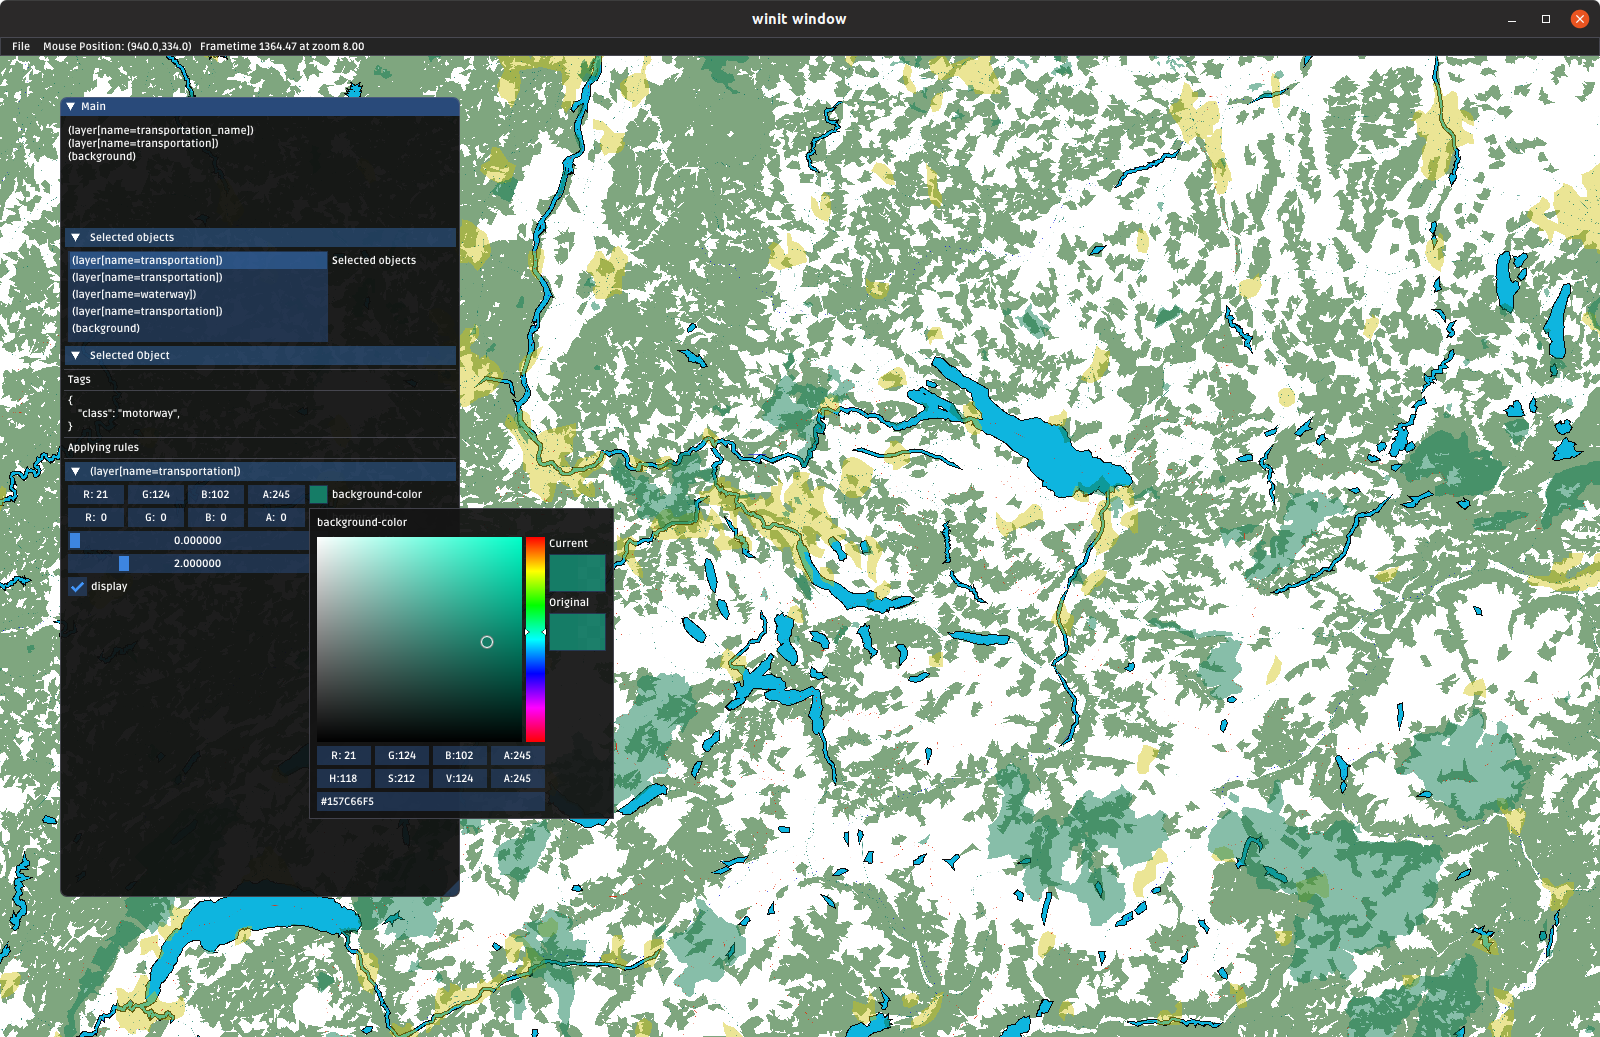The height and width of the screenshot is (1037, 1600).
Task: Close the winit window
Action: [x=1580, y=19]
